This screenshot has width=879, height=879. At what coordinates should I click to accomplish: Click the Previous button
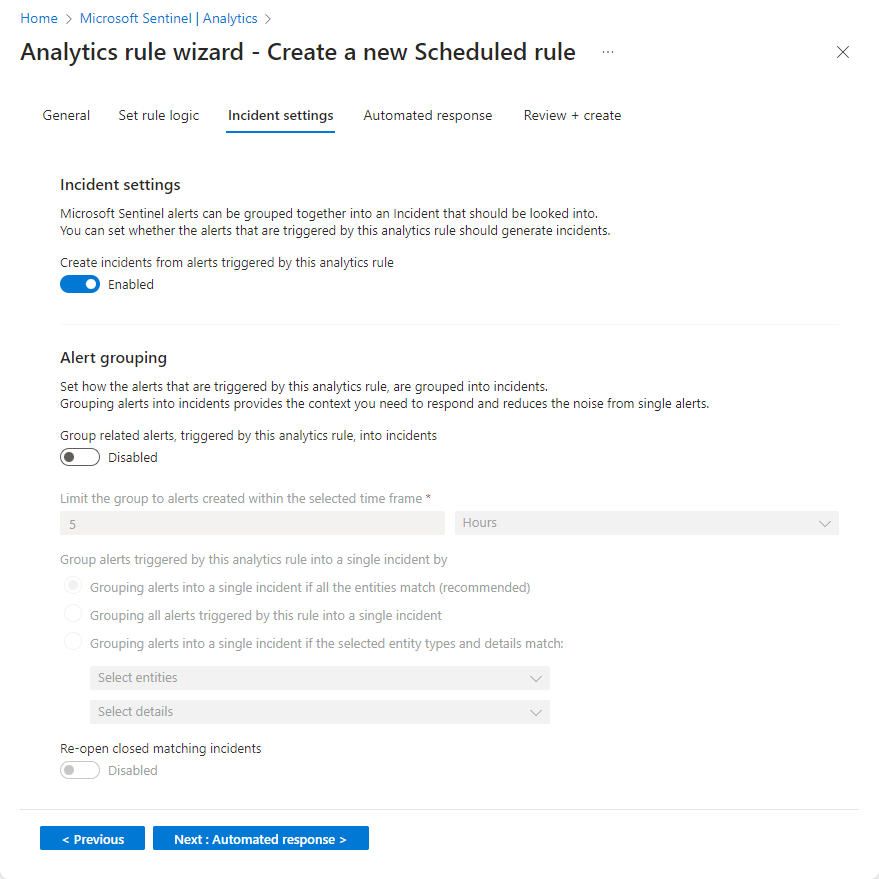click(x=92, y=838)
